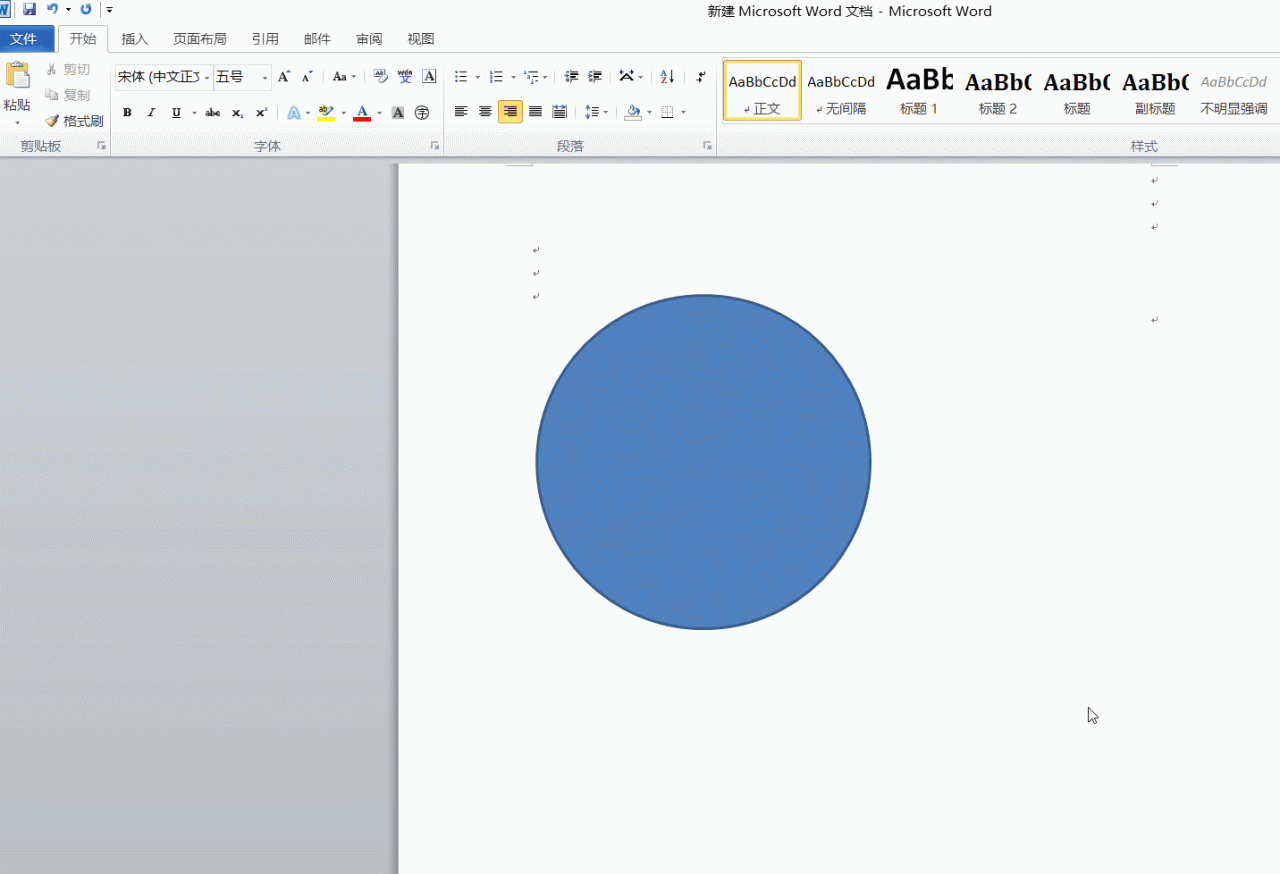Click the paragraph shading paint bucket
This screenshot has width=1280, height=874.
coord(633,112)
